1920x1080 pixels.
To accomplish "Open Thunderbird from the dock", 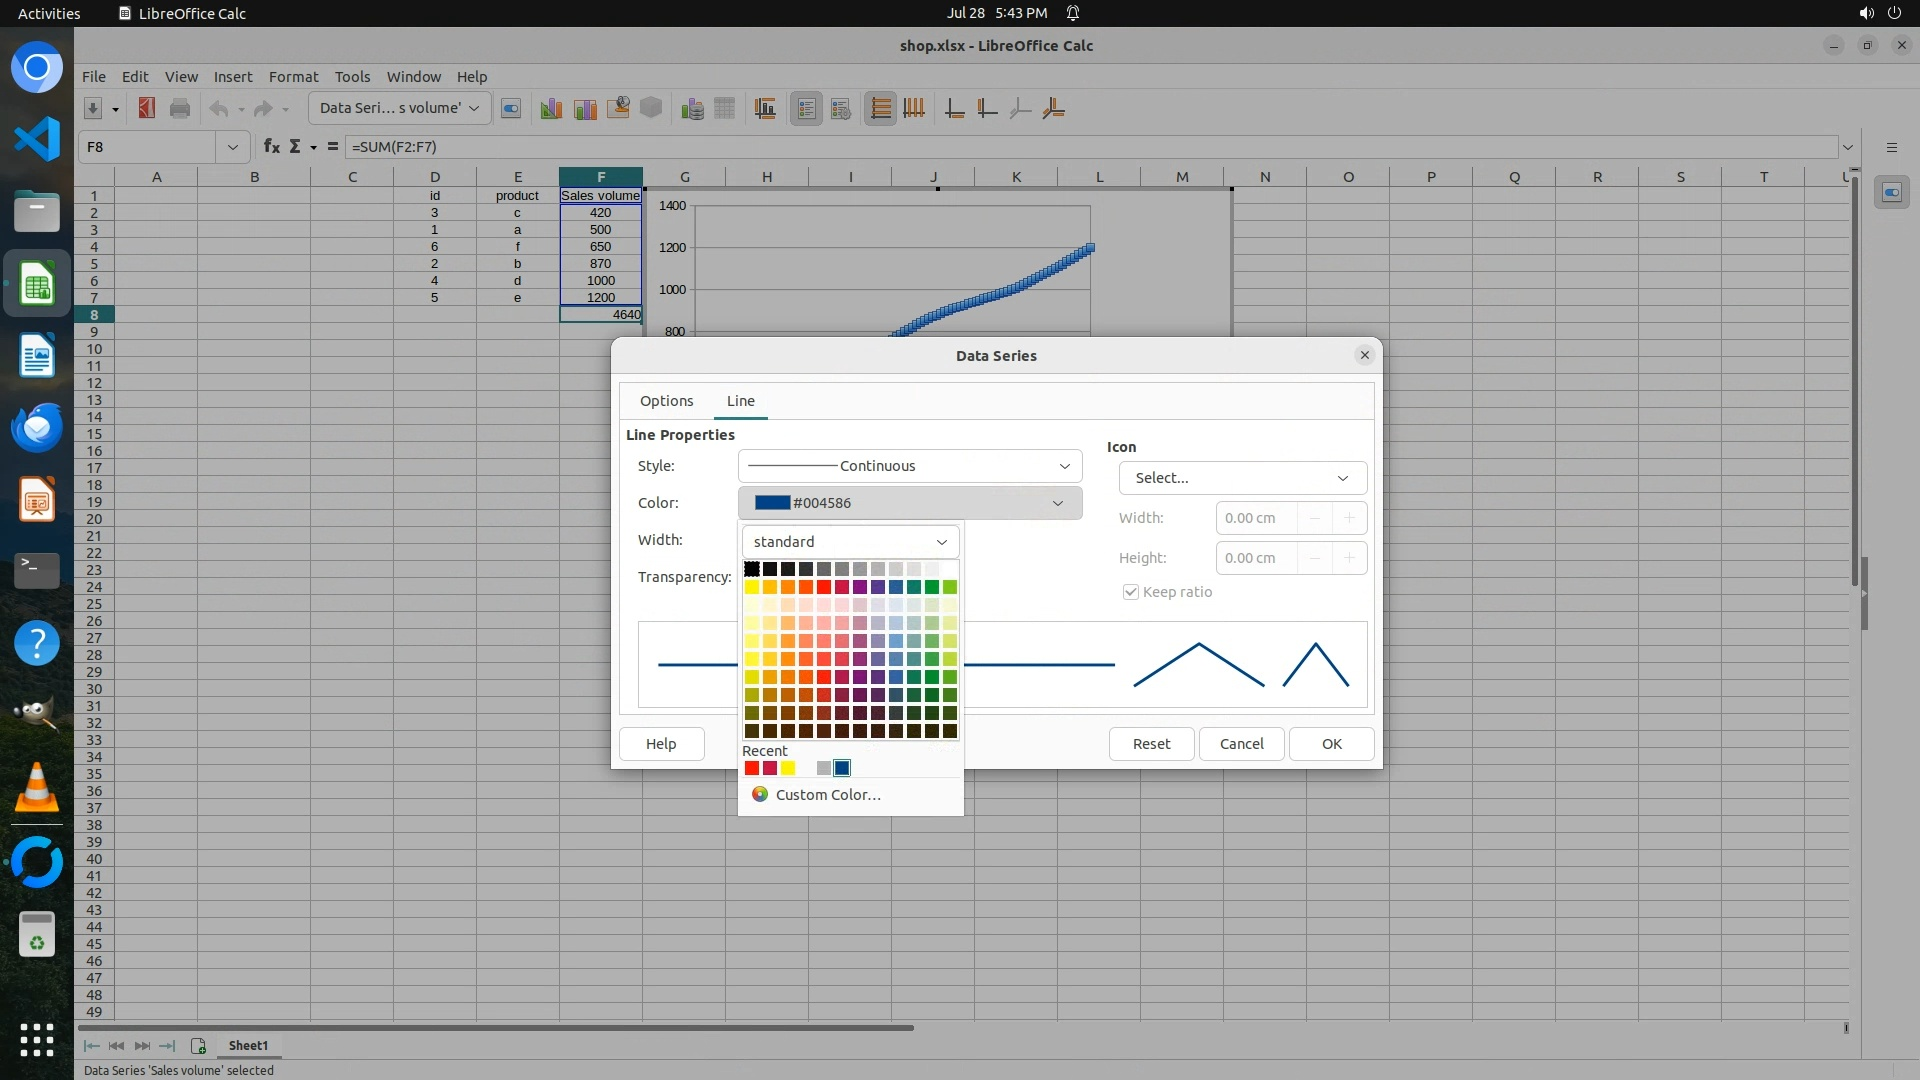I will [x=37, y=428].
